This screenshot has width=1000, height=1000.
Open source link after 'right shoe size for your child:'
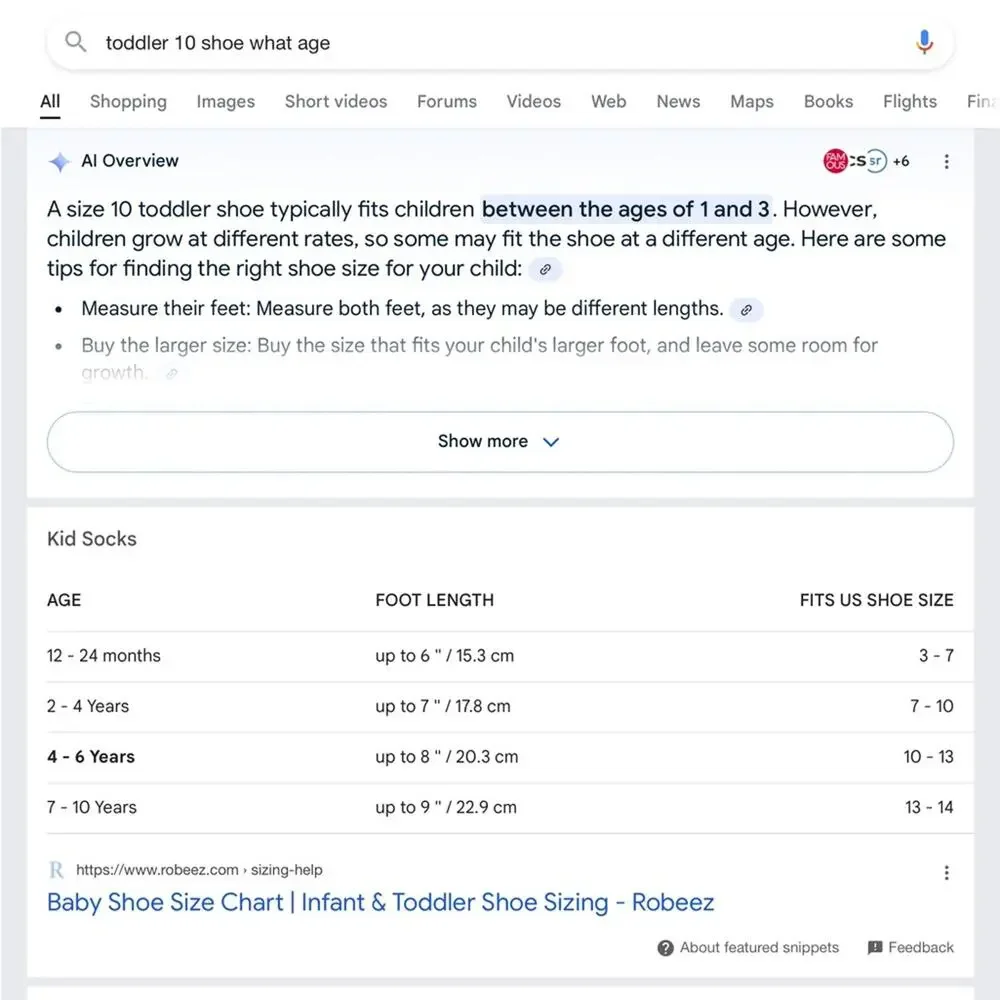[x=545, y=270]
